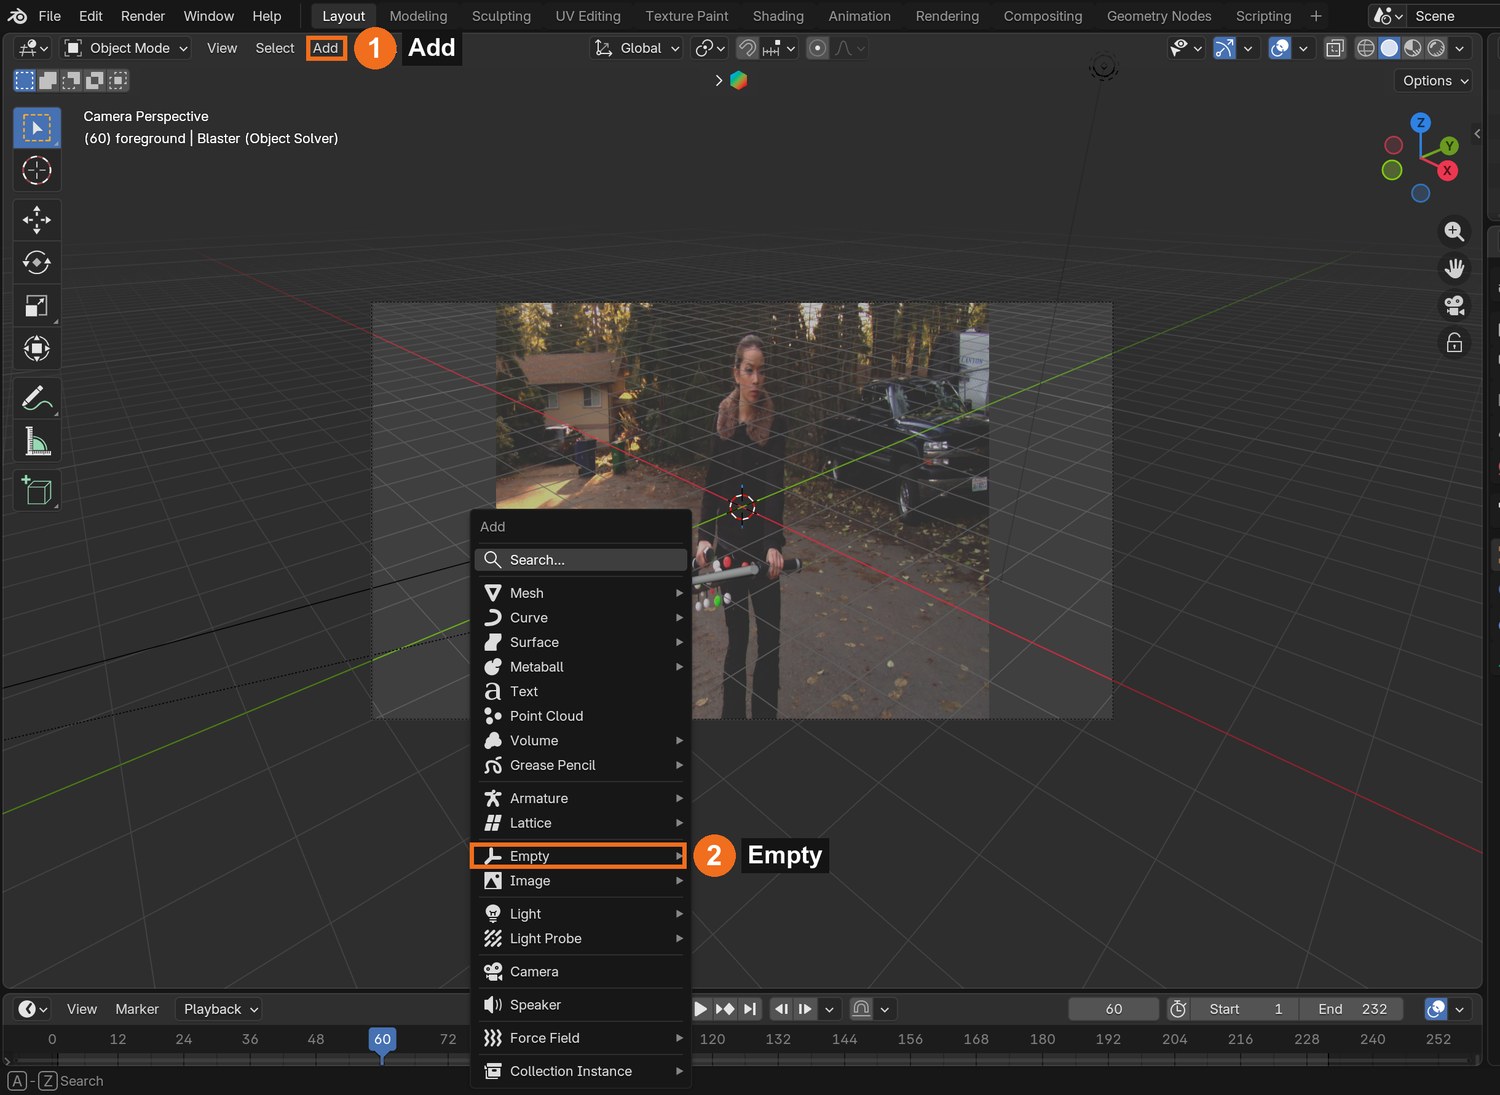Activate the Move tool
Viewport: 1500px width, 1095px height.
point(37,220)
